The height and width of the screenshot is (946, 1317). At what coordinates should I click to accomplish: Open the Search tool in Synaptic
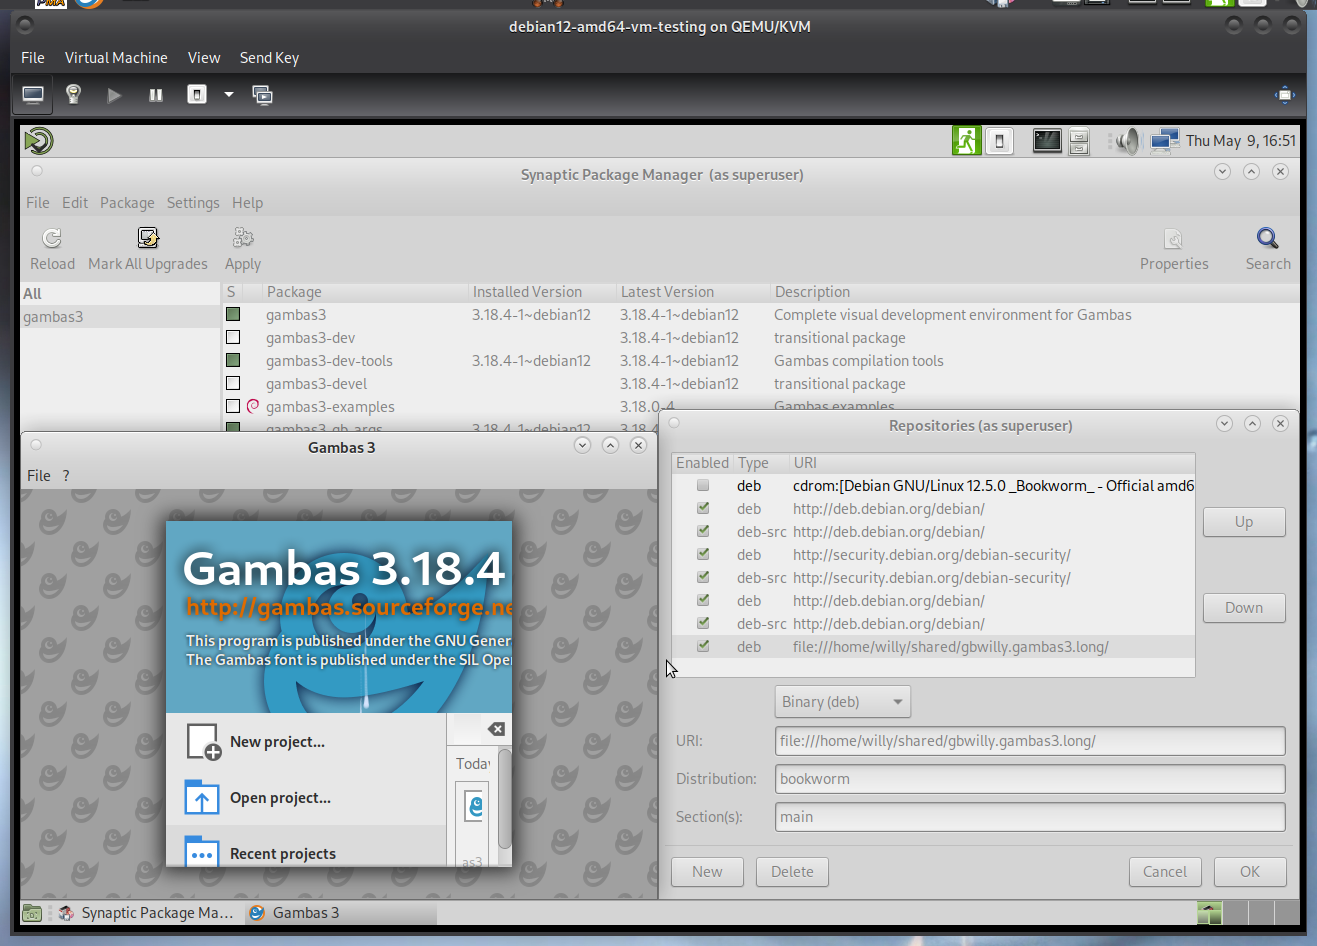point(1267,238)
